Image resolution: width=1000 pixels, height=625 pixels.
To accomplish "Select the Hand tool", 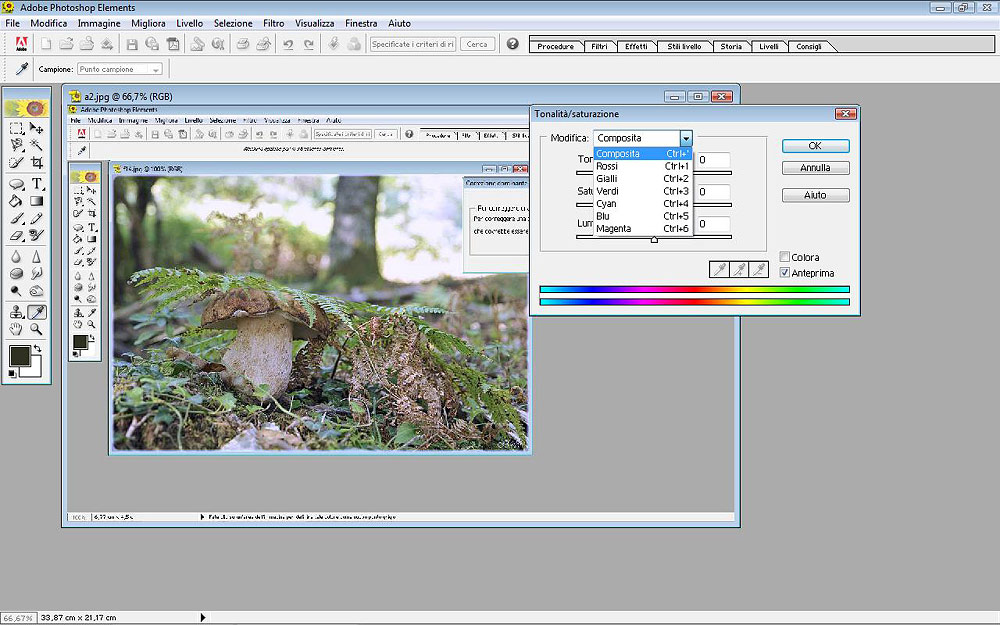I will [x=17, y=329].
